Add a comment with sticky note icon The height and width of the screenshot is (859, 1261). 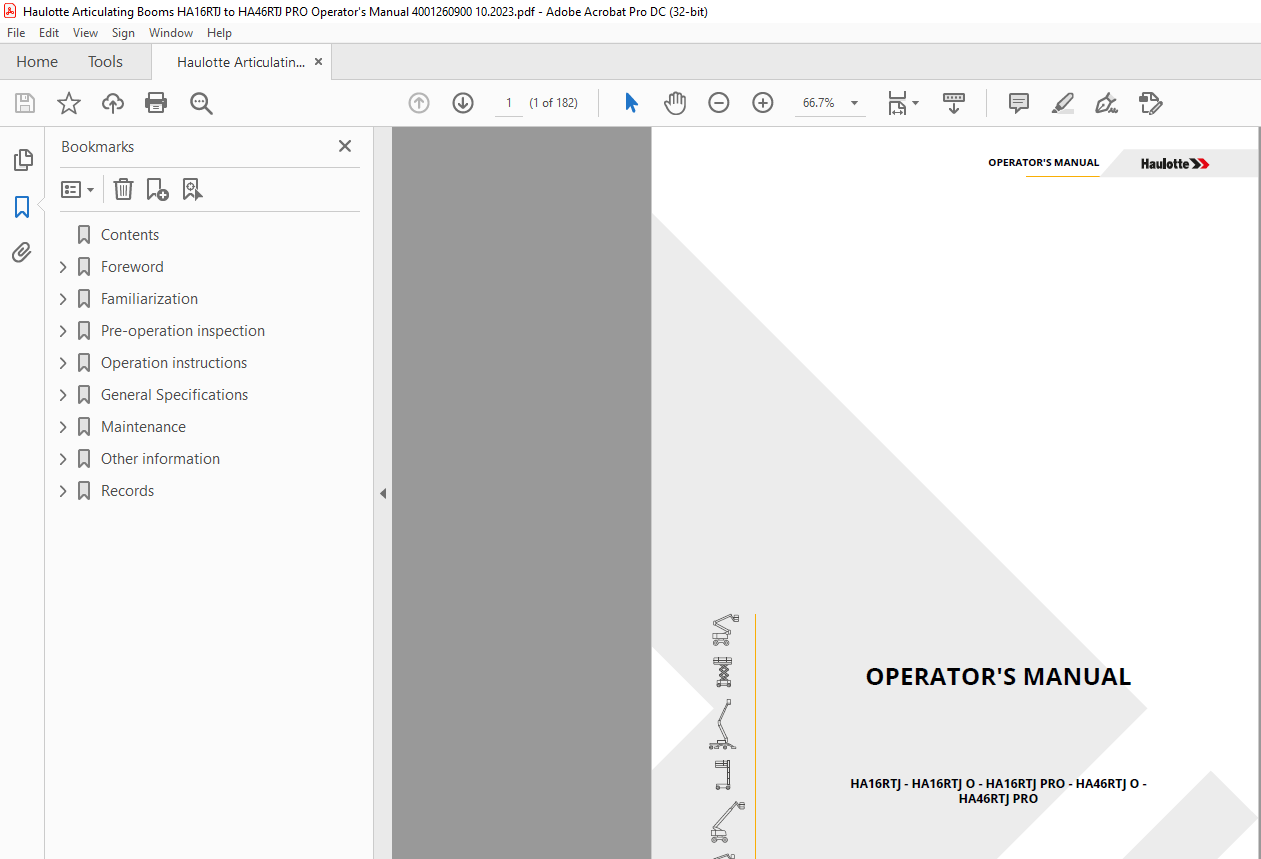(1019, 103)
